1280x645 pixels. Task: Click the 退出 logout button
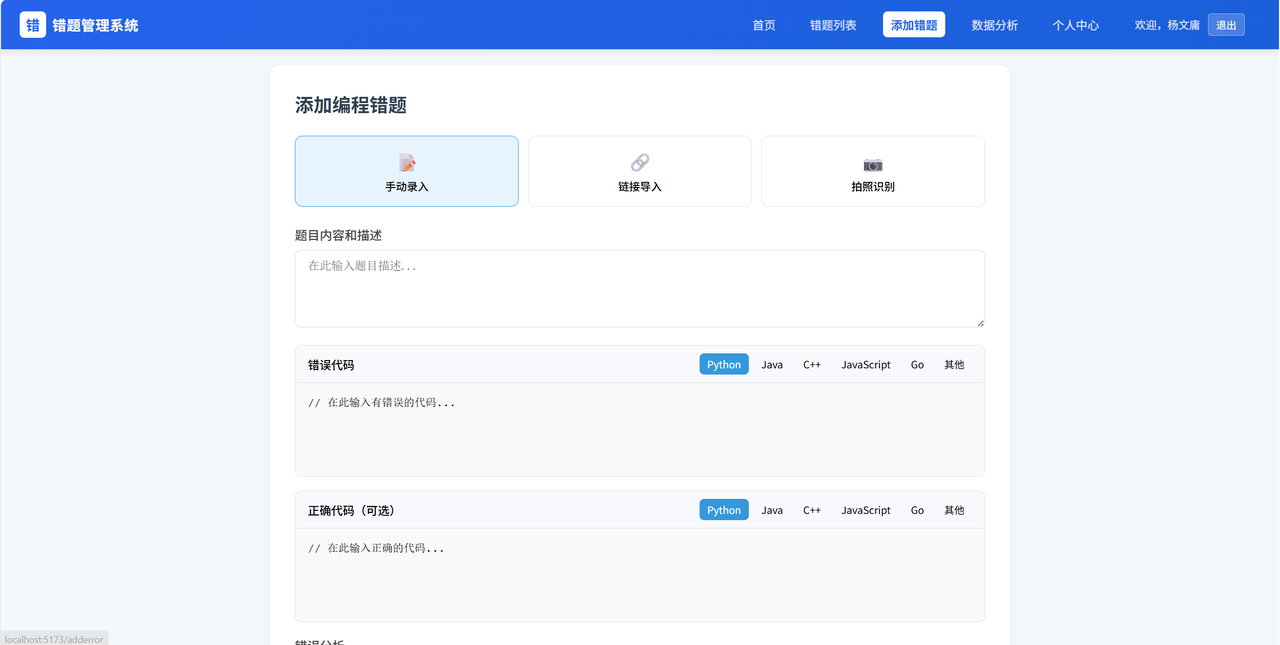[1226, 25]
